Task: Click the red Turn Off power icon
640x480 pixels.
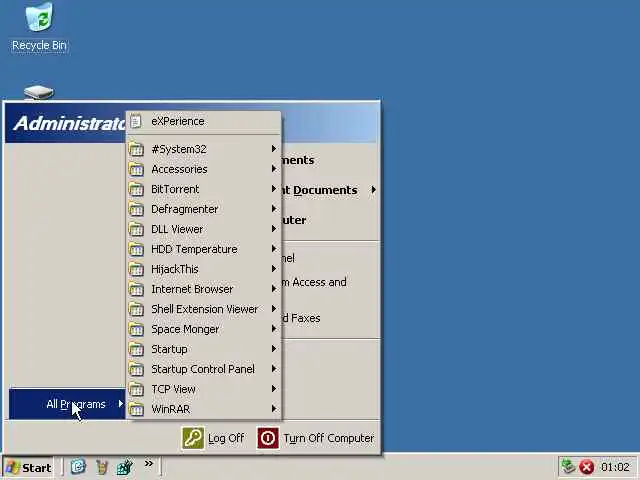Action: pyautogui.click(x=268, y=438)
